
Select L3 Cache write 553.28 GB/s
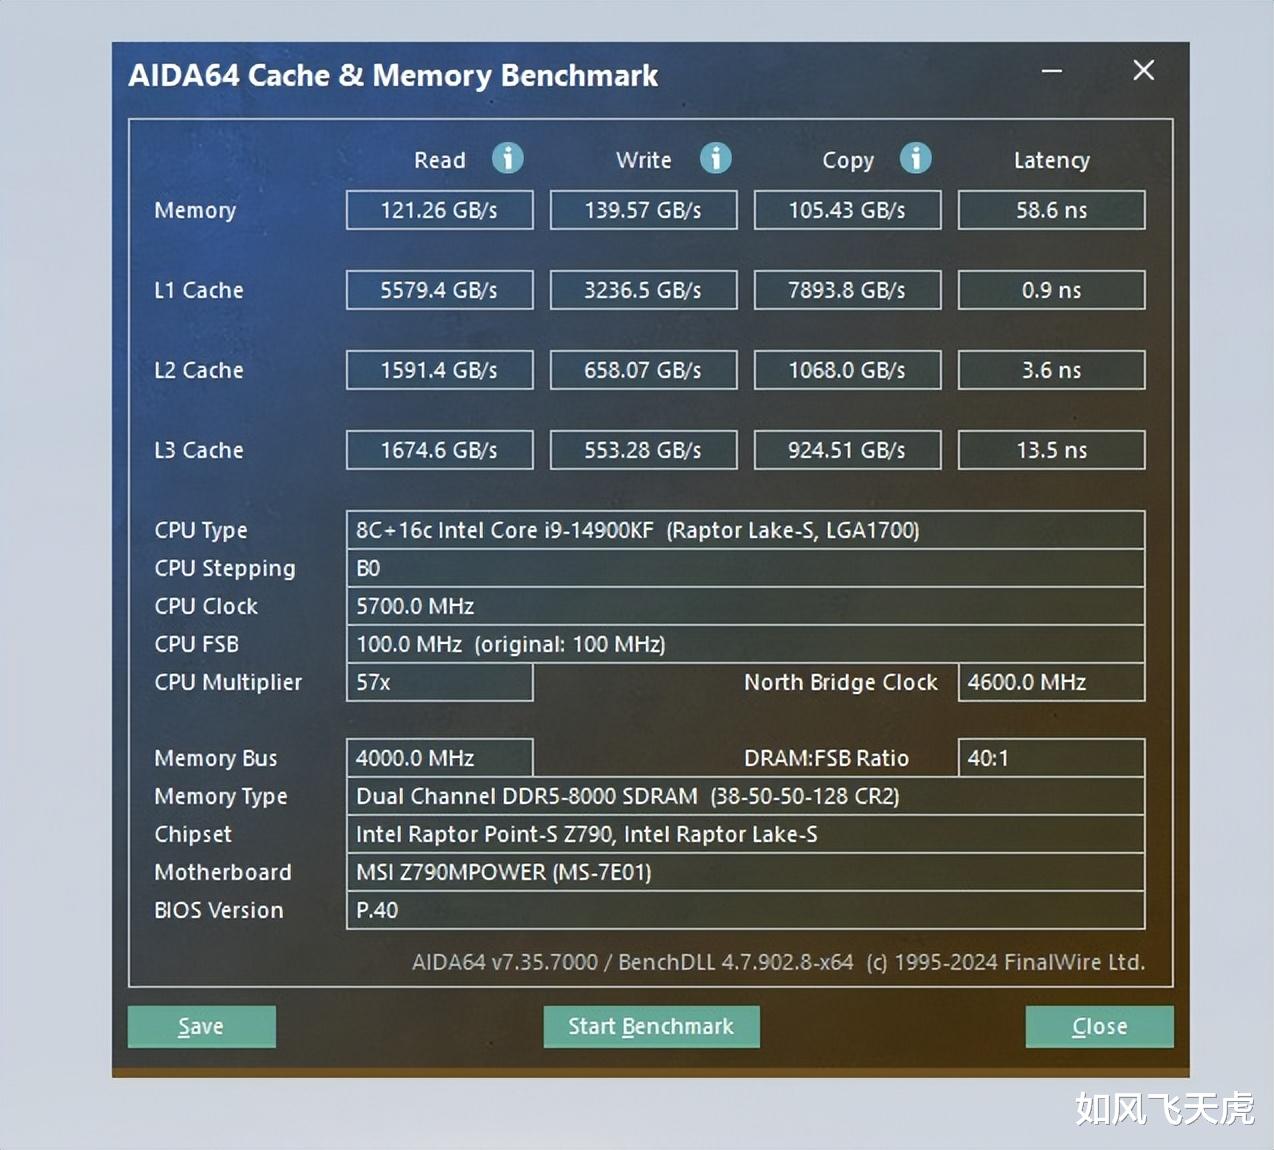click(643, 450)
